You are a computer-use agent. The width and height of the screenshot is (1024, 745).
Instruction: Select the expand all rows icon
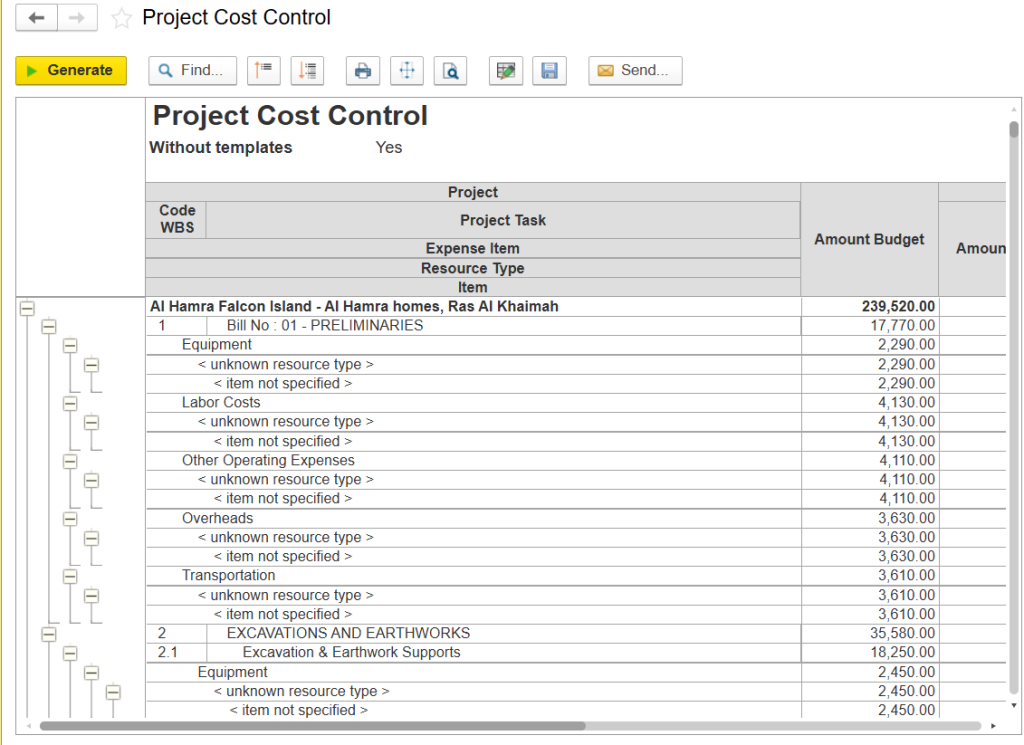coord(307,70)
